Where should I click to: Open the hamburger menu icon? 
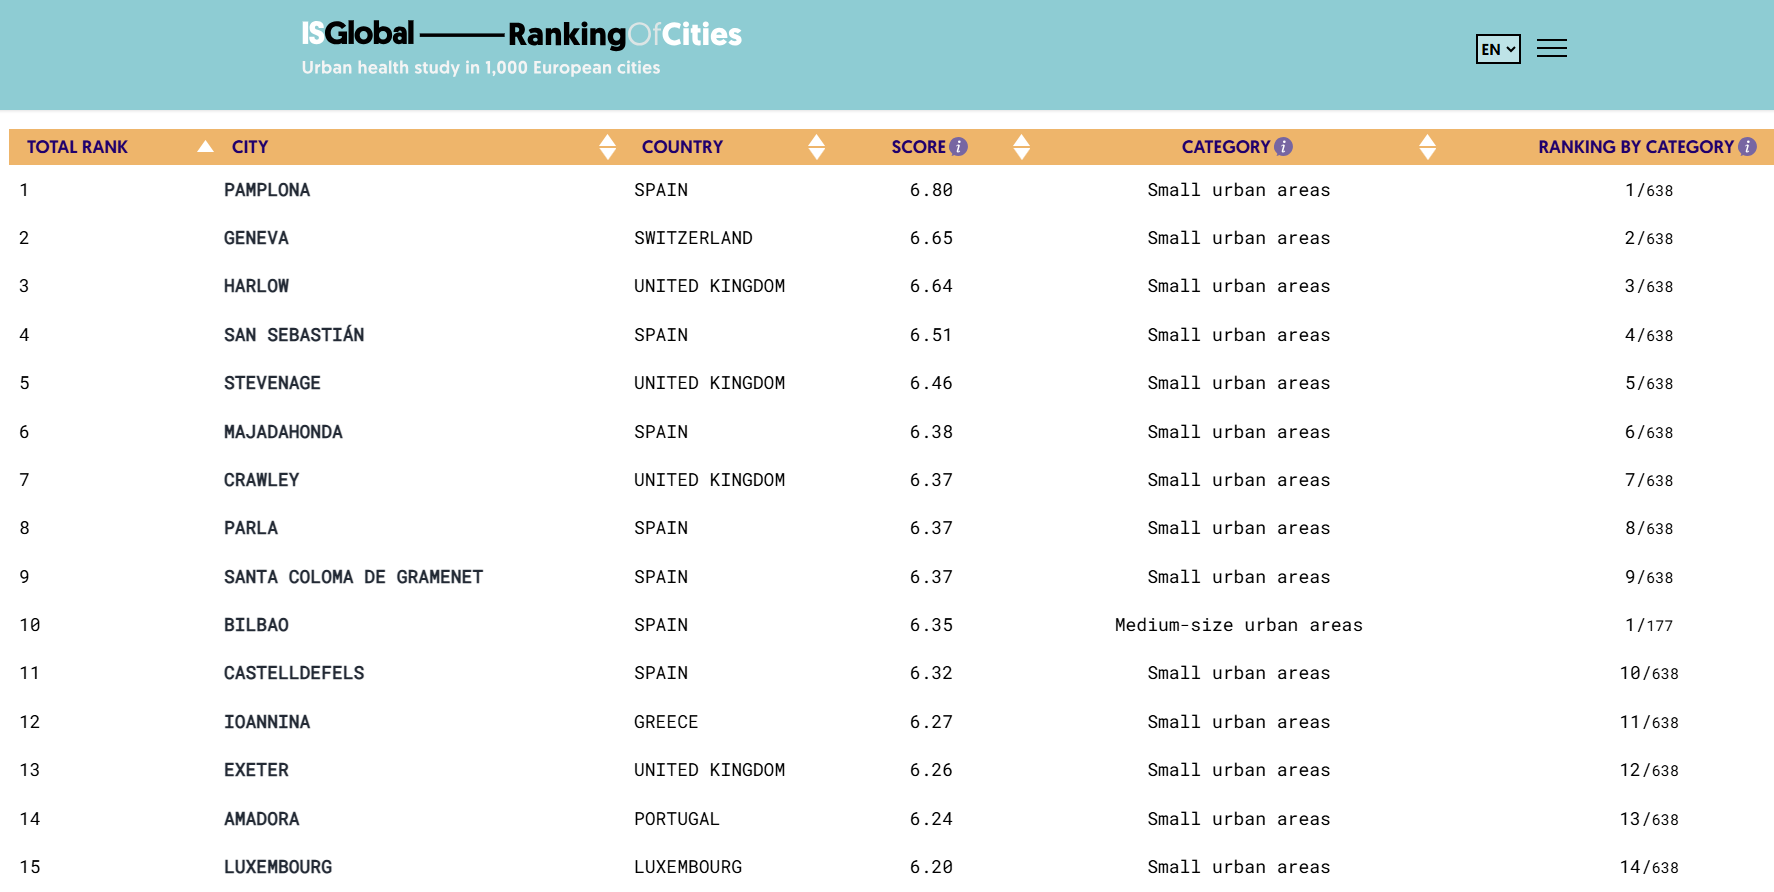[x=1552, y=48]
